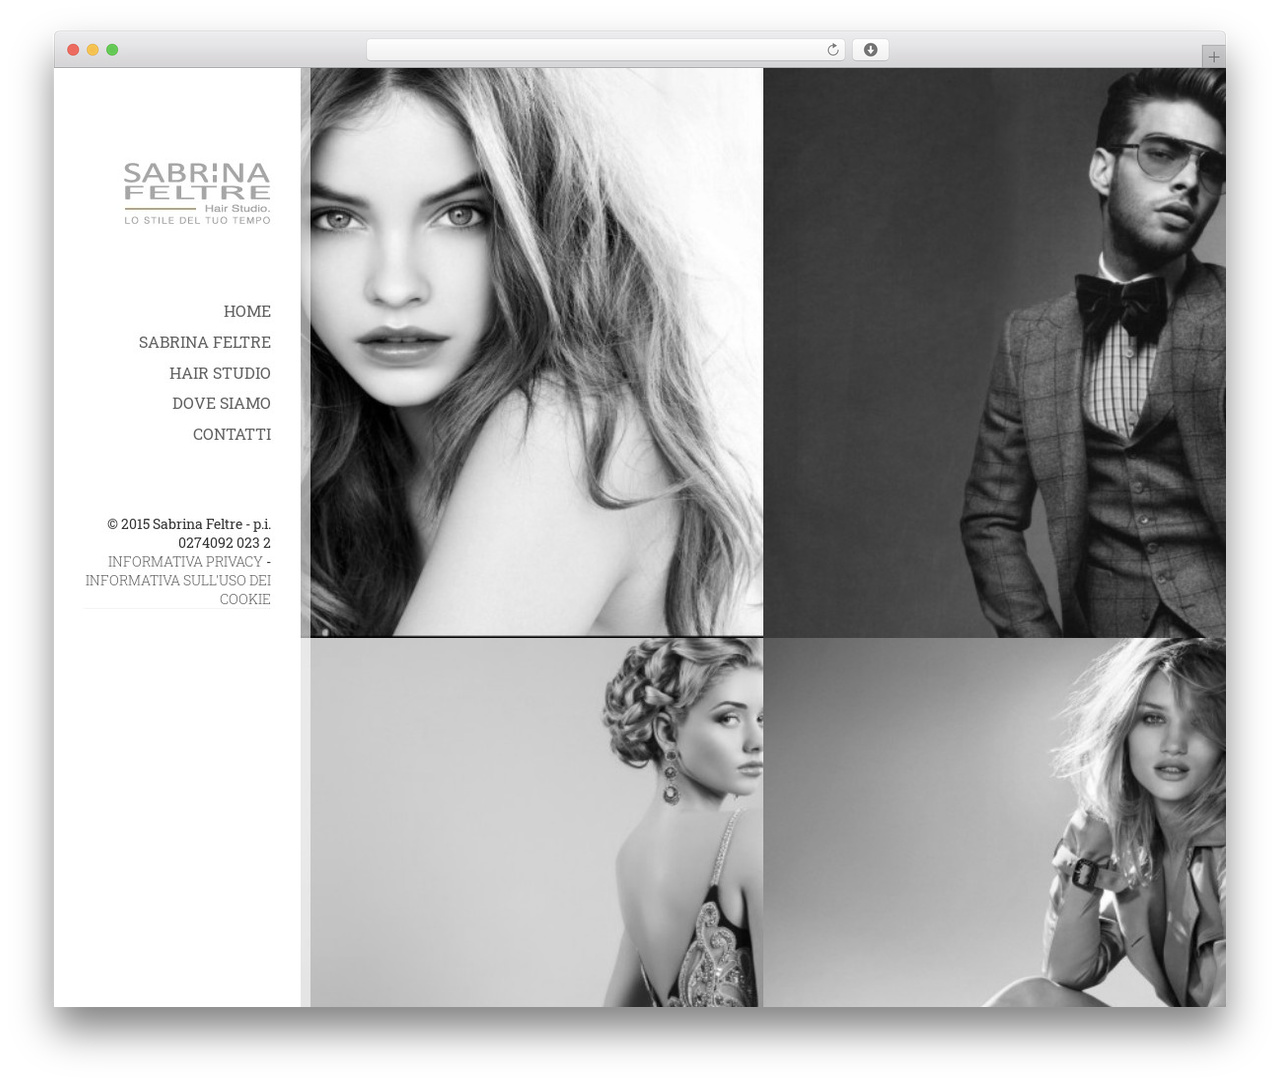
Task: Click the copyright text '© 2015 Sabrina Feltre'
Action: [x=175, y=524]
